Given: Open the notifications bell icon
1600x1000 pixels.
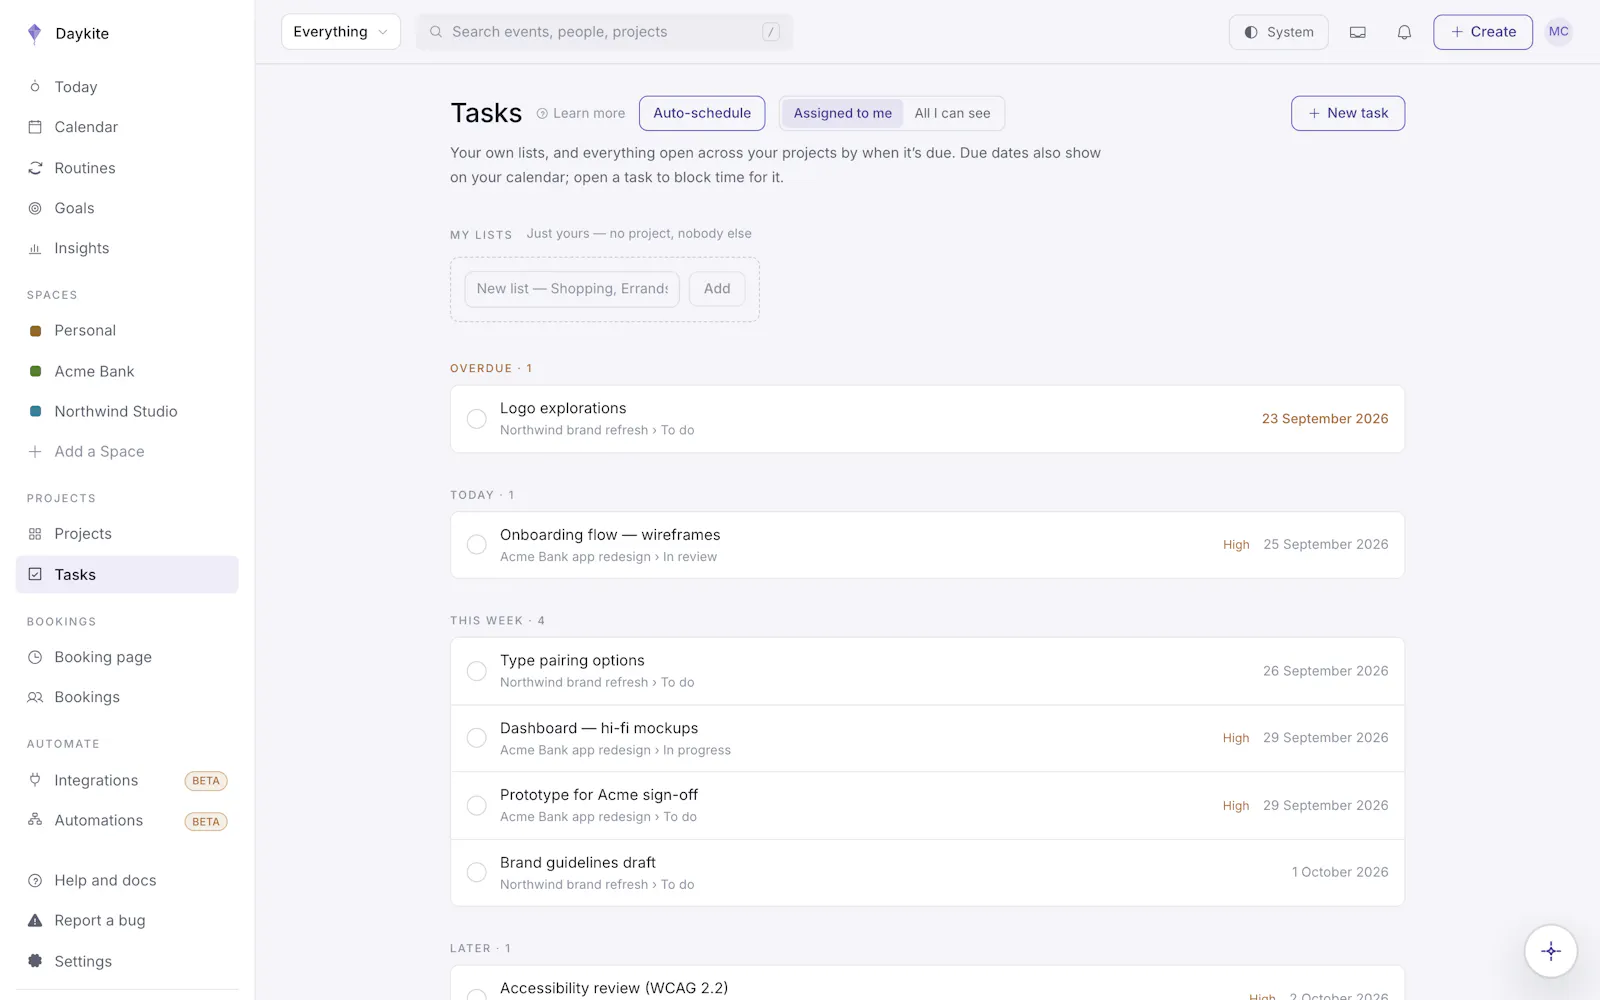Looking at the screenshot, I should click(1404, 32).
